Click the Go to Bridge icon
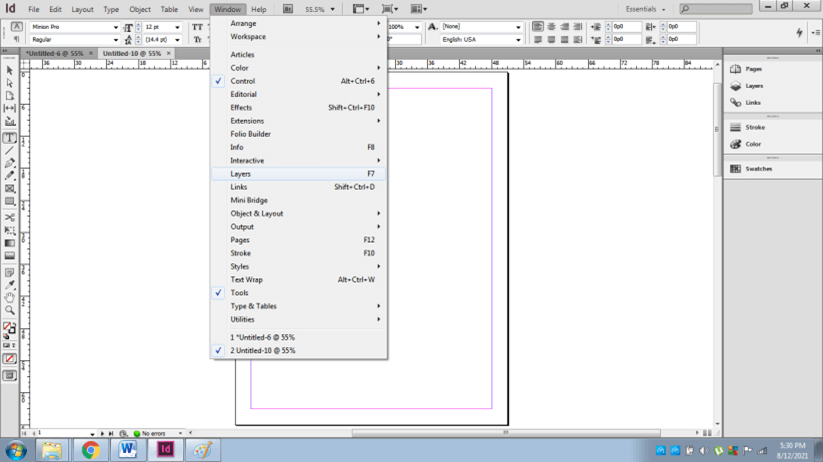823x462 pixels. 288,9
